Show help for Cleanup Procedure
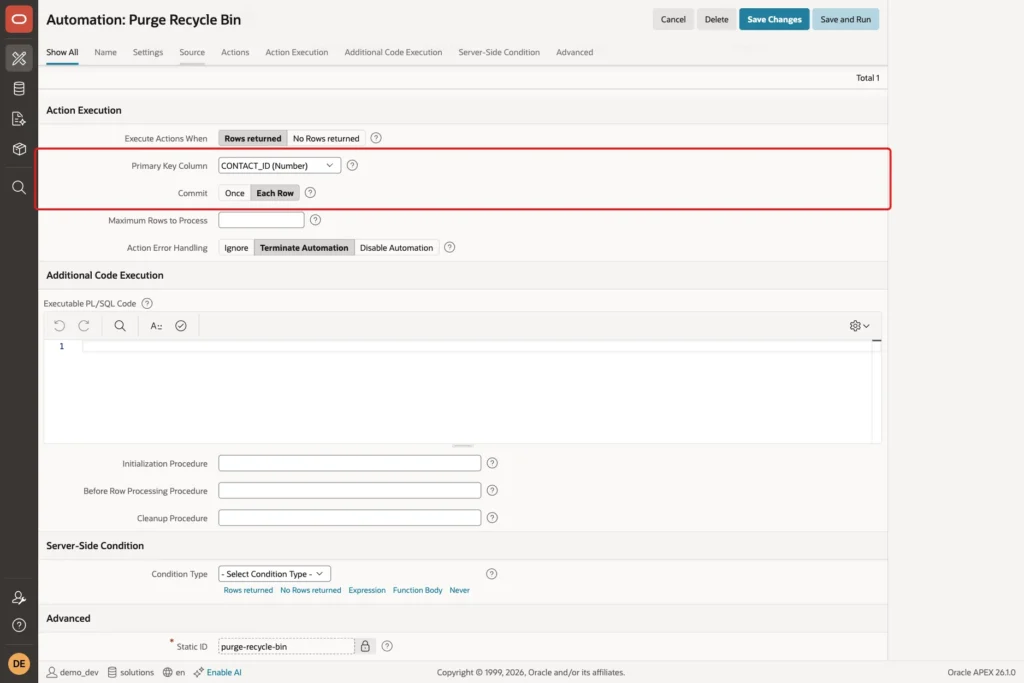1024x683 pixels. coord(492,518)
